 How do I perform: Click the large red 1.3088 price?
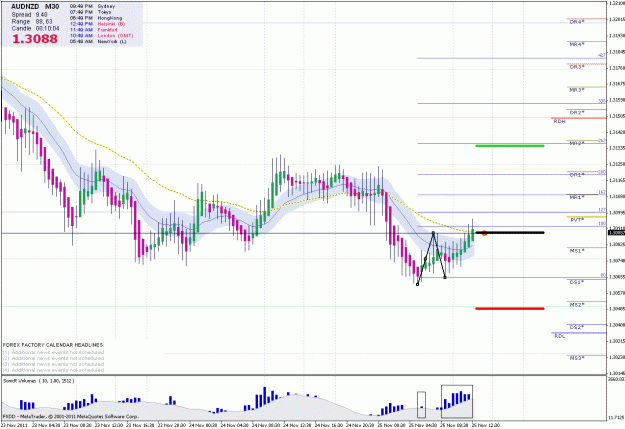35,39
